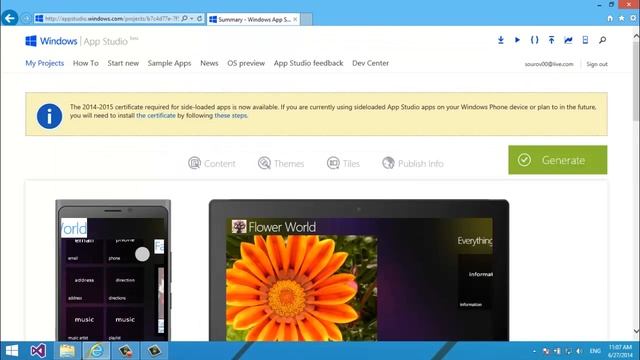Open App Studio feedback
640x360 pixels.
[x=309, y=63]
